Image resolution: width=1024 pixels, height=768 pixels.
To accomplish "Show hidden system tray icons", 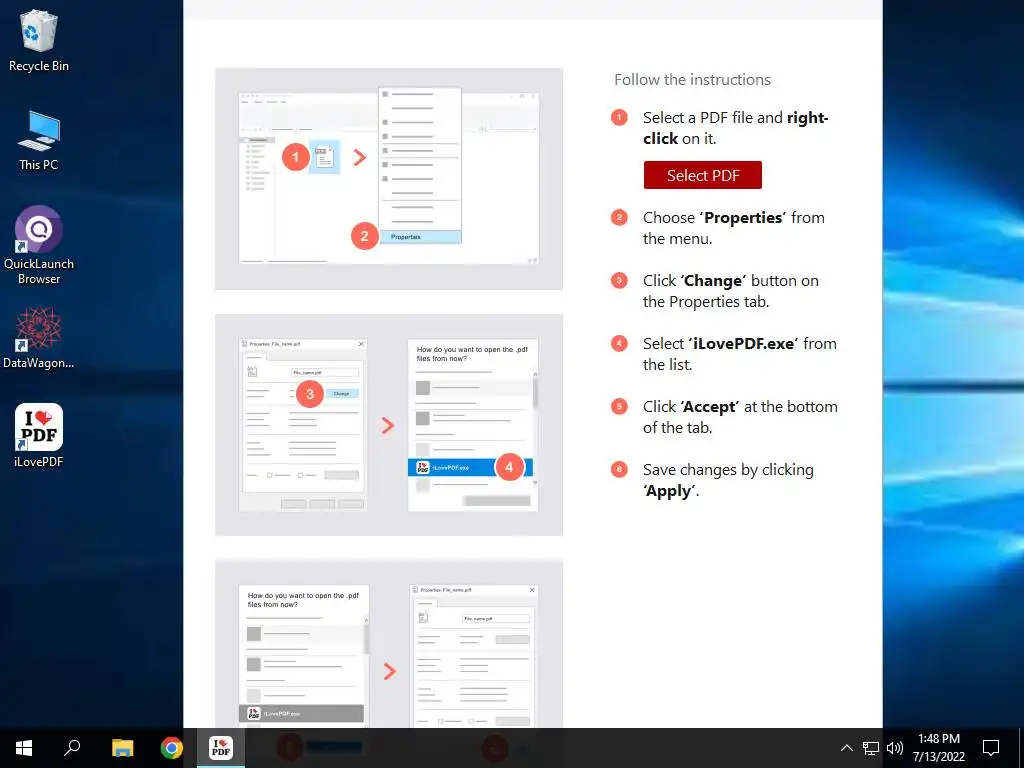I will click(x=846, y=748).
